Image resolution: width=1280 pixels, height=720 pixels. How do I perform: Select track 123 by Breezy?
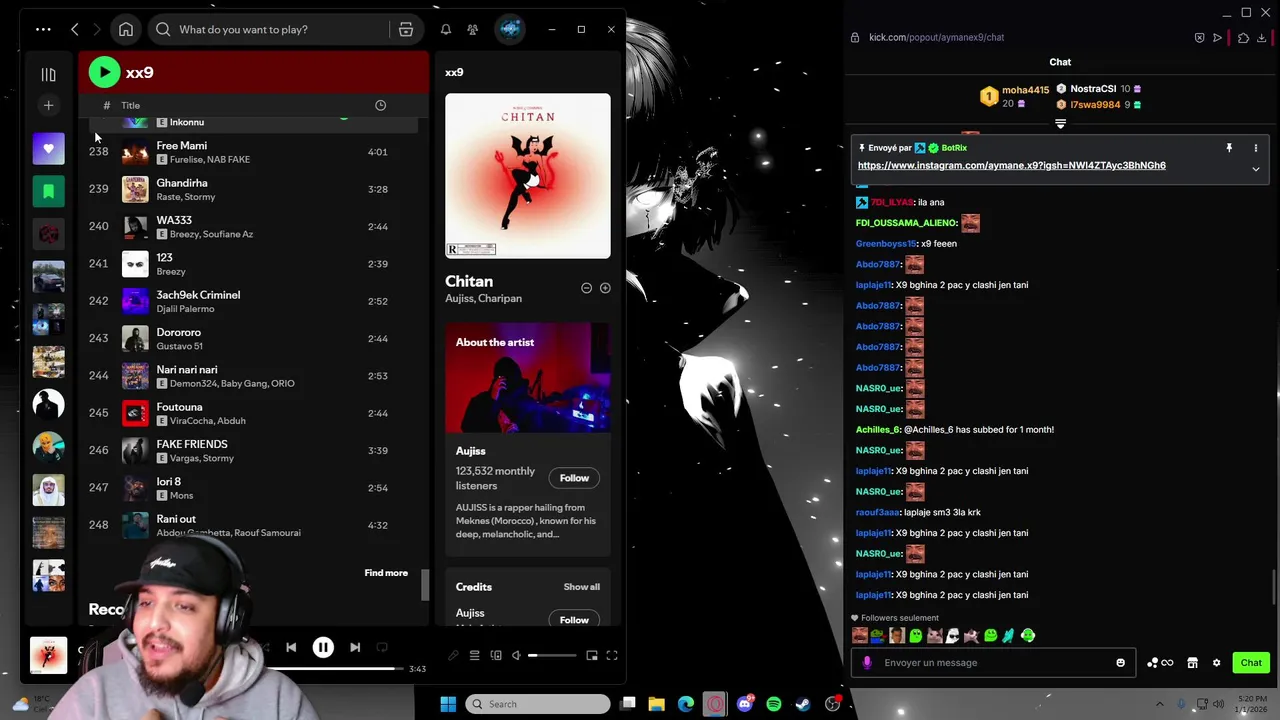(250, 264)
